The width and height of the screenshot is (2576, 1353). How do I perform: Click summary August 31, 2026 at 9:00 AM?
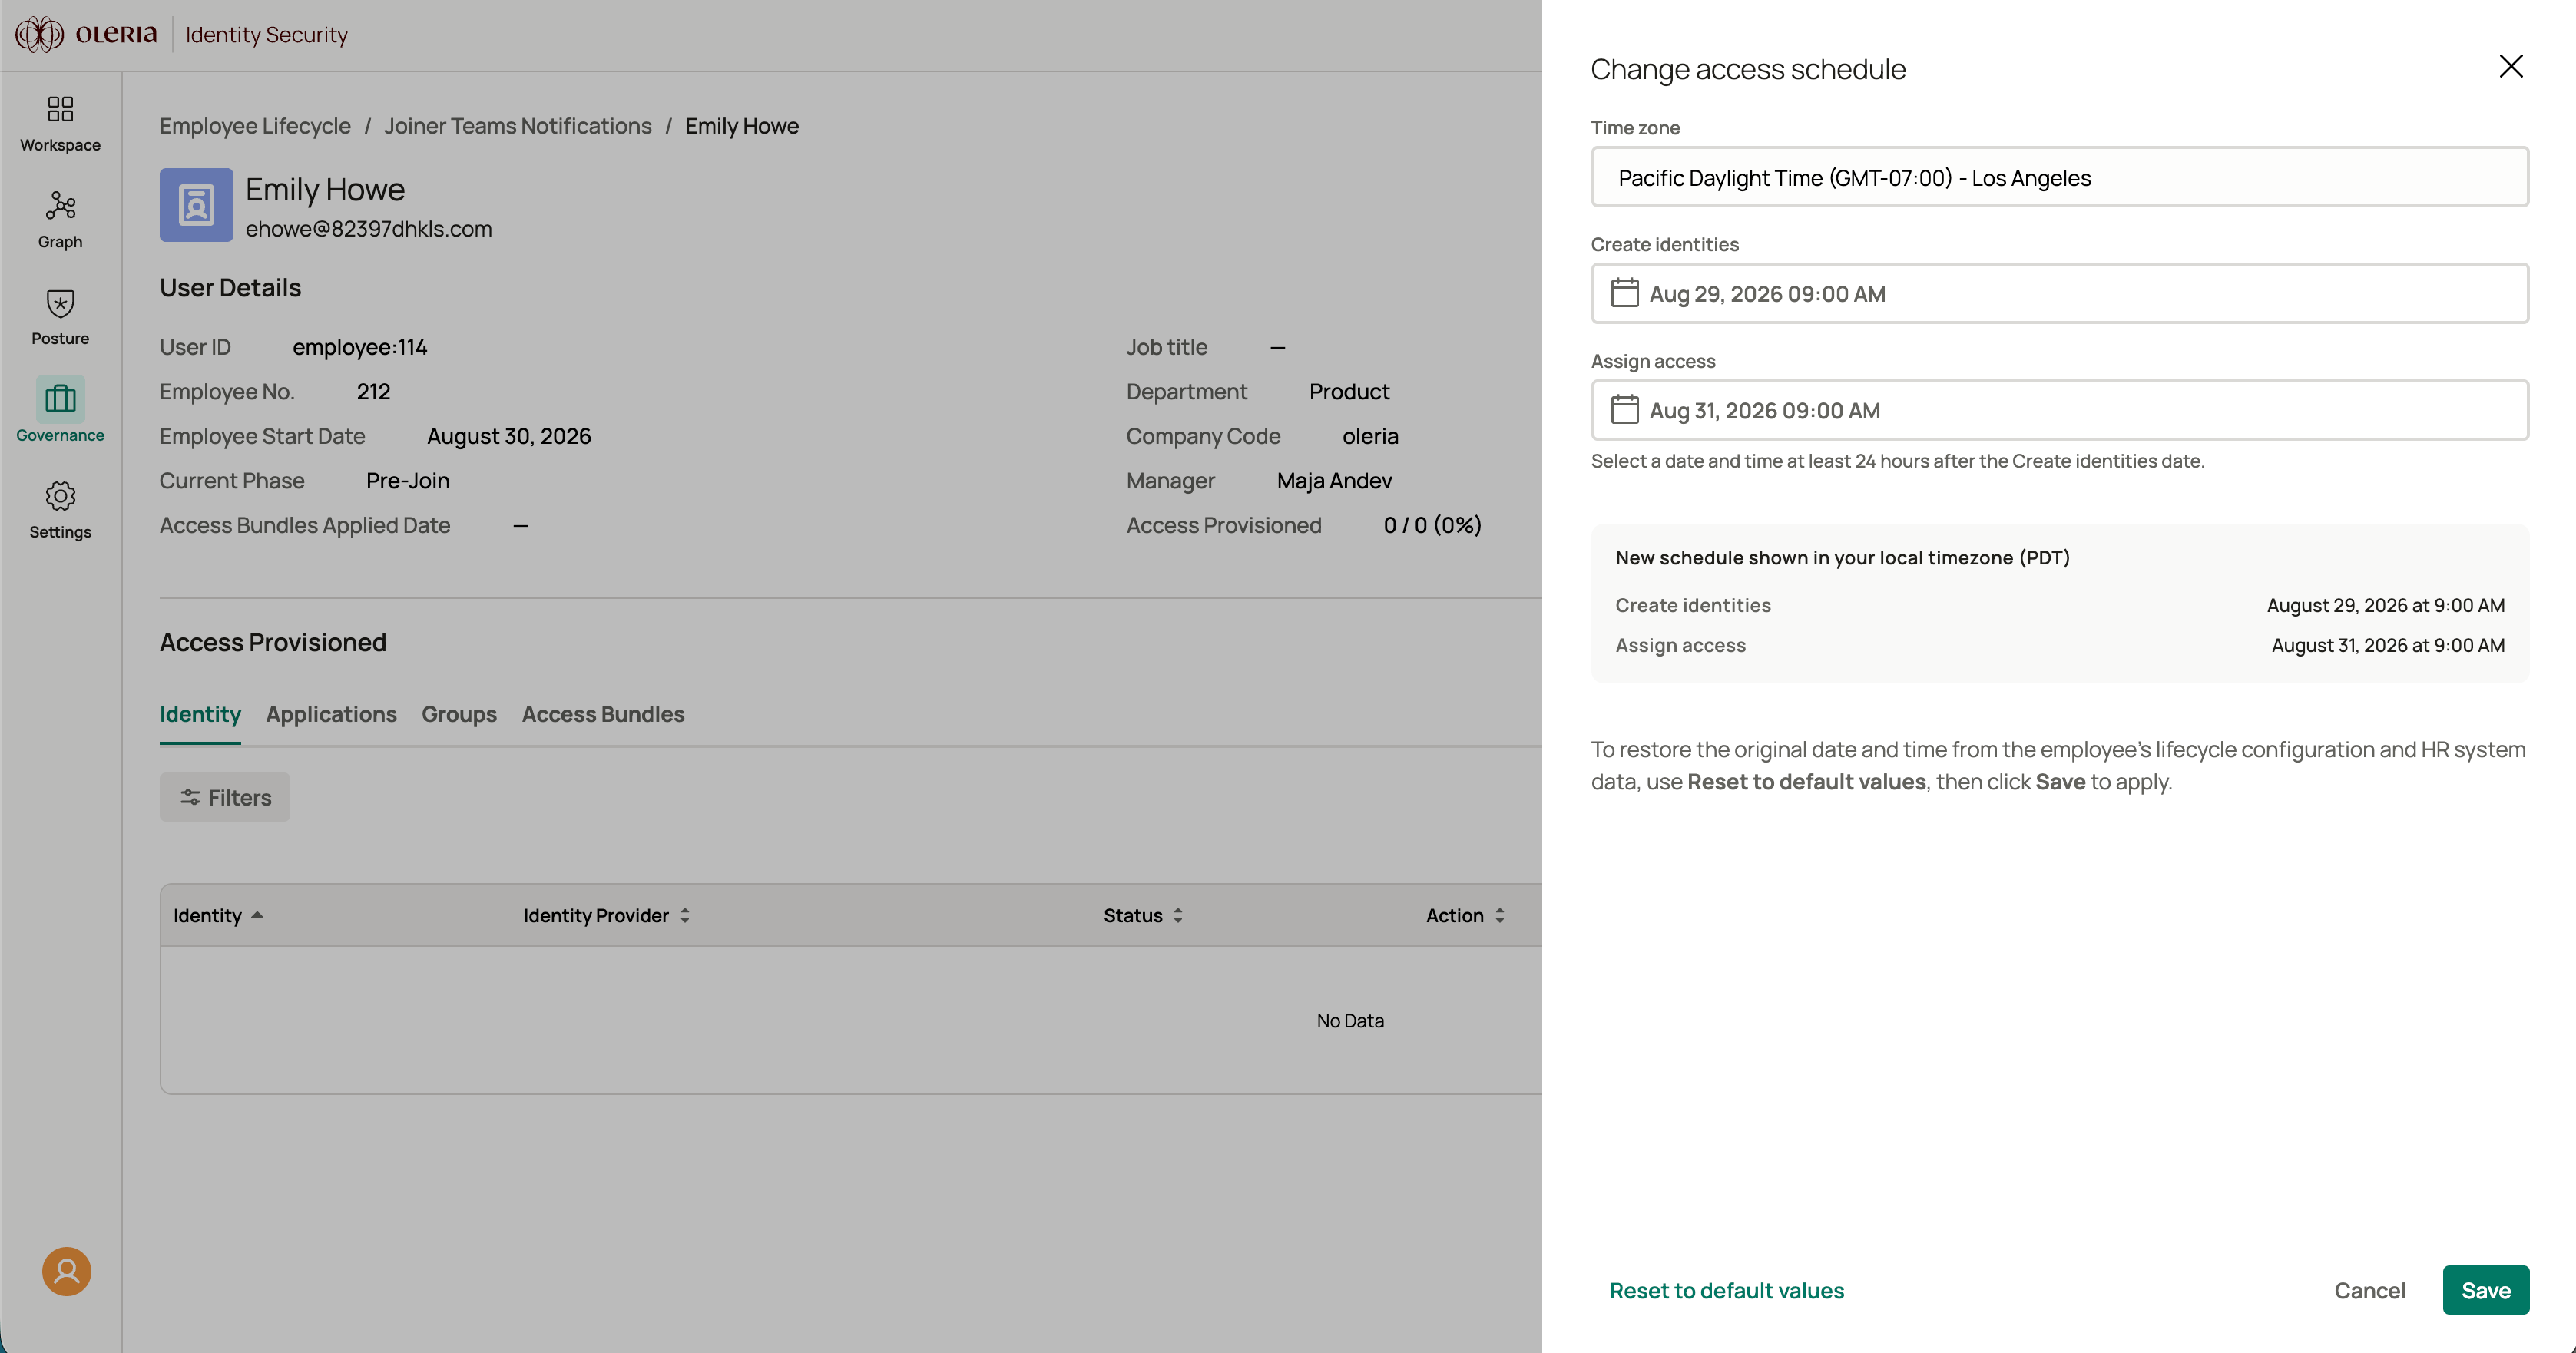(x=2387, y=645)
